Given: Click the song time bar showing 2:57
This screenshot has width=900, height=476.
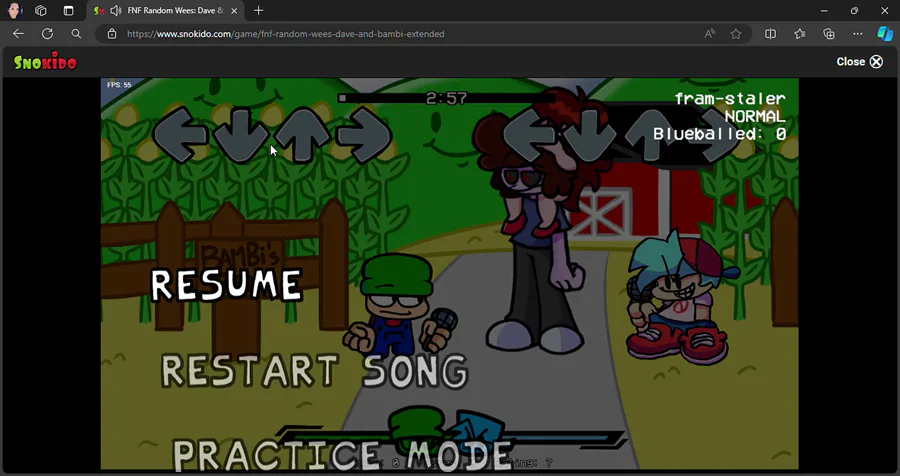Looking at the screenshot, I should tap(446, 98).
